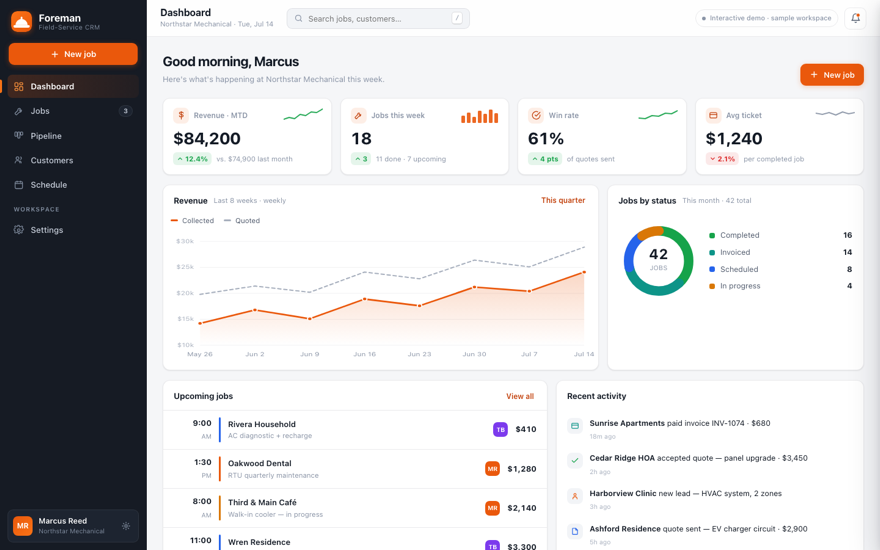Click the Jobs wrench icon in sidebar
The width and height of the screenshot is (880, 550).
point(19,111)
